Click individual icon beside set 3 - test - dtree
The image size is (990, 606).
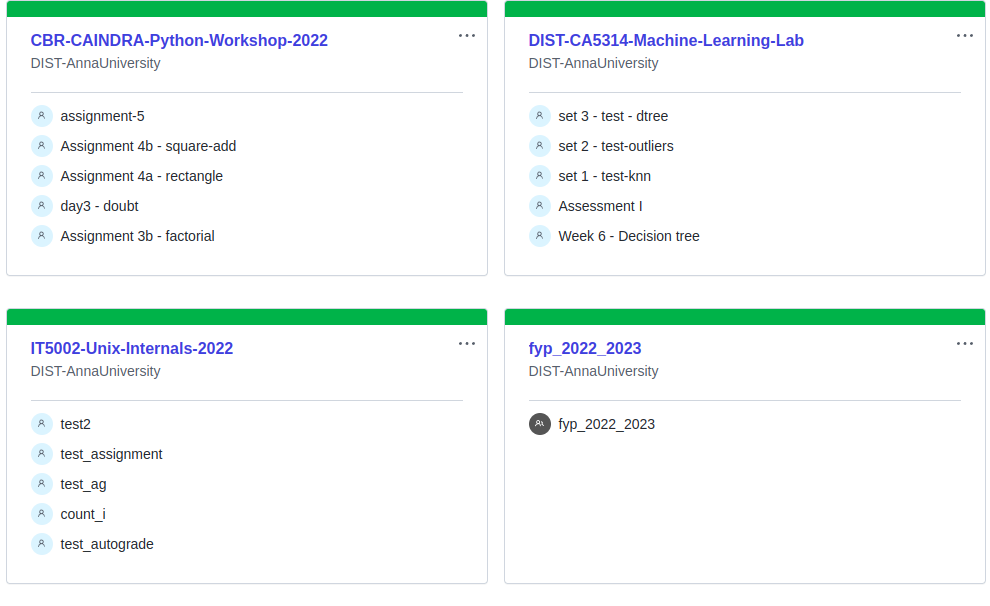[540, 116]
